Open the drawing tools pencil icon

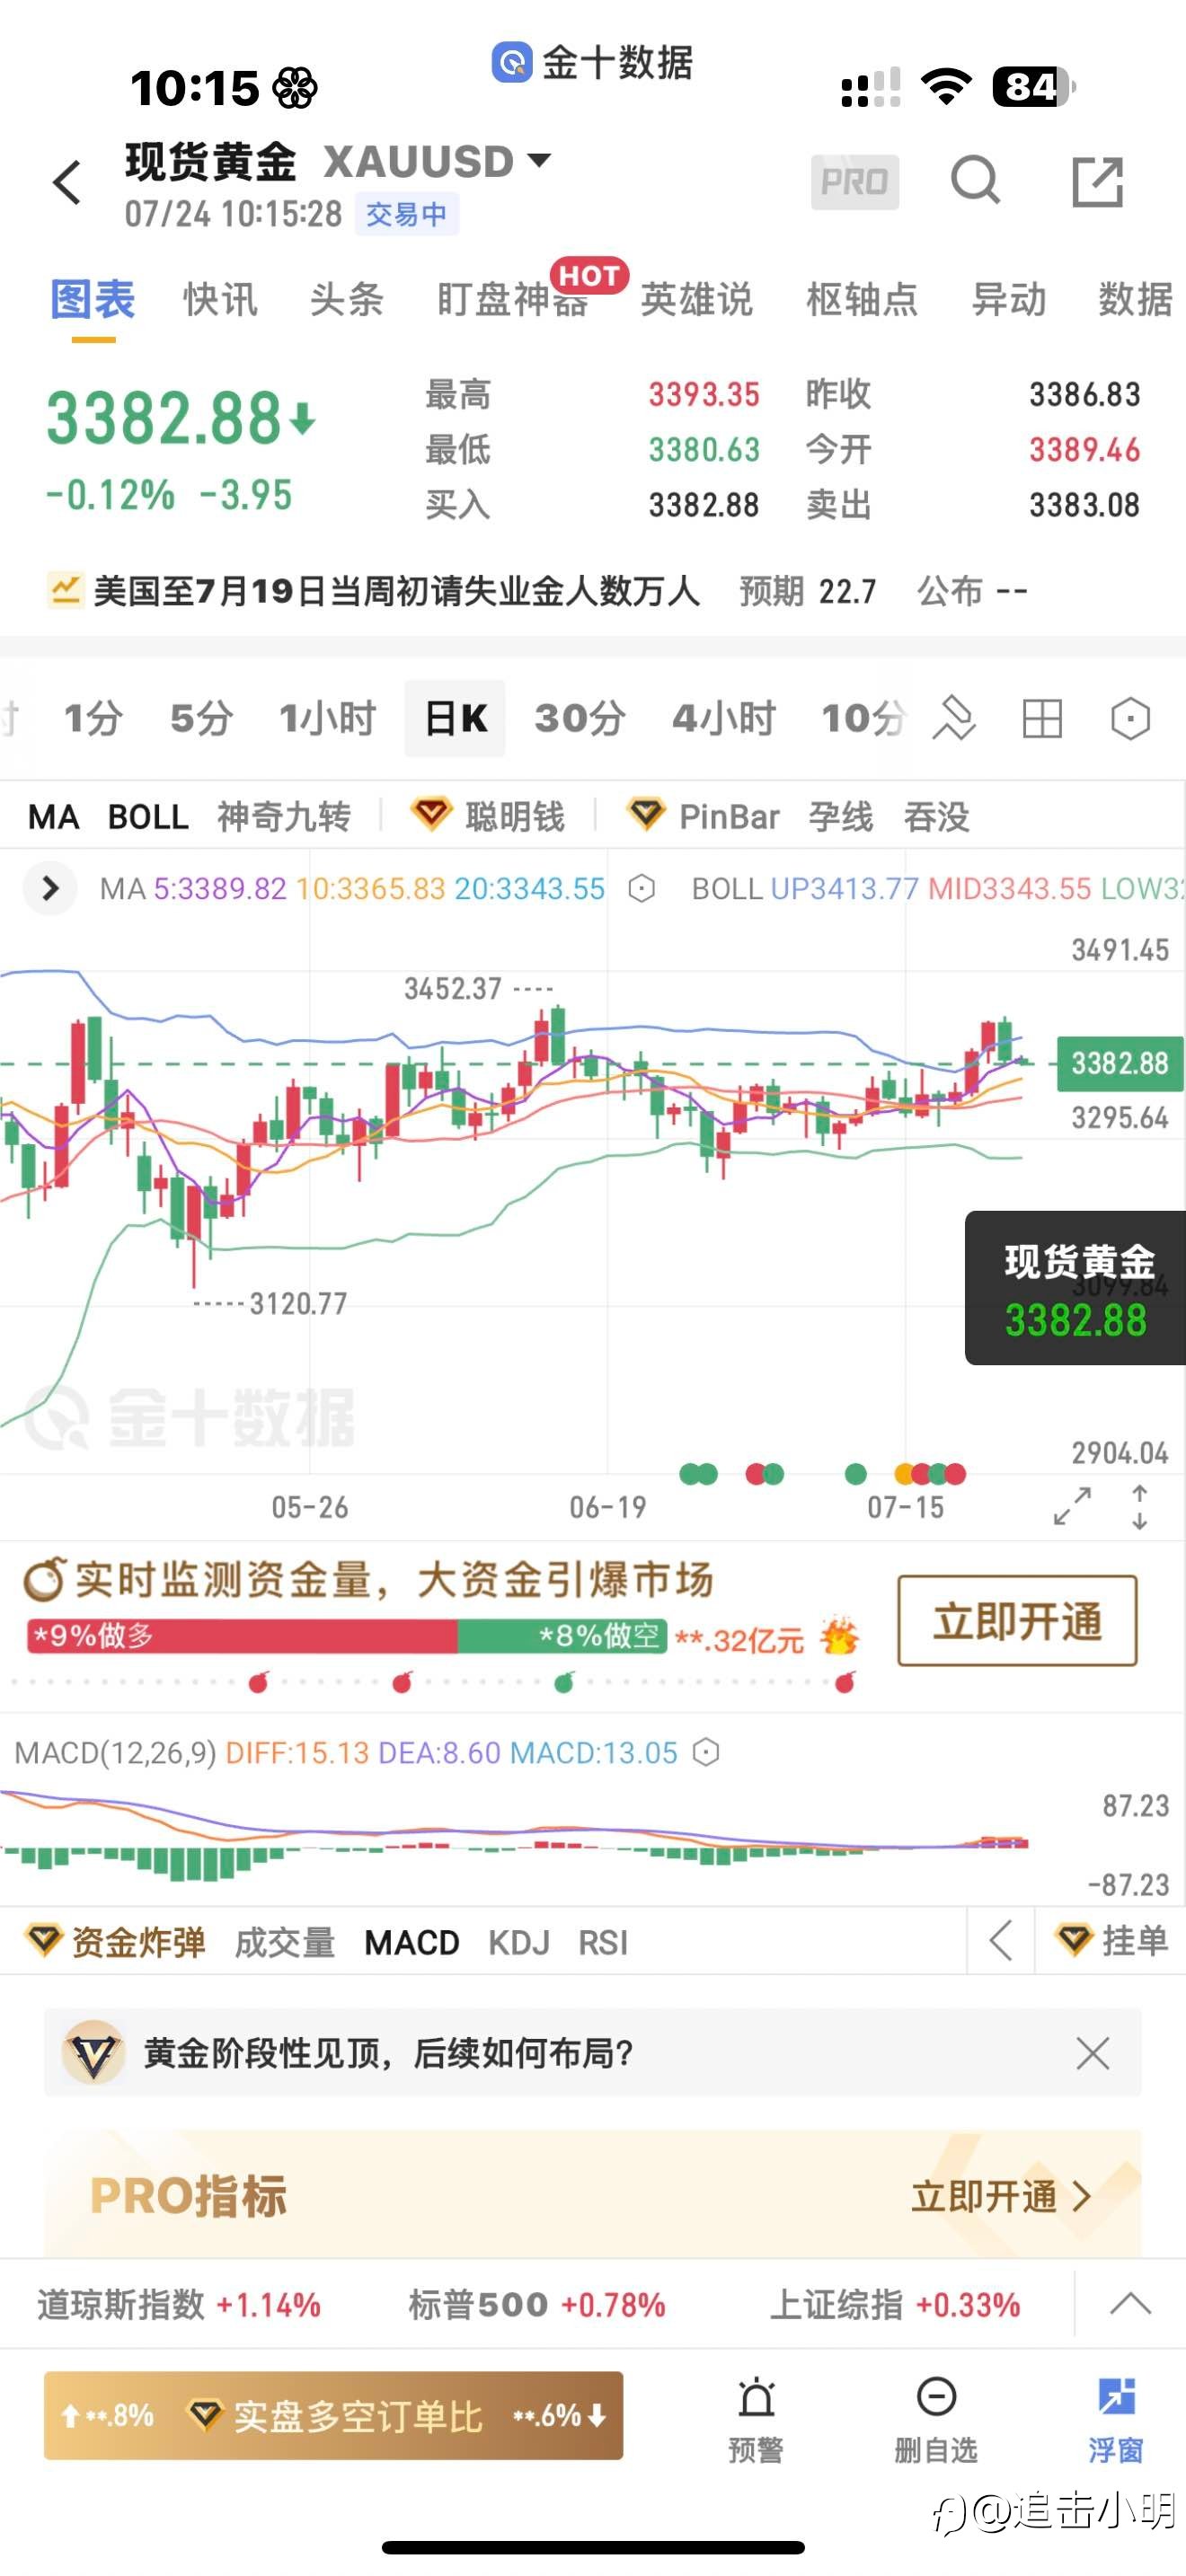tap(954, 718)
